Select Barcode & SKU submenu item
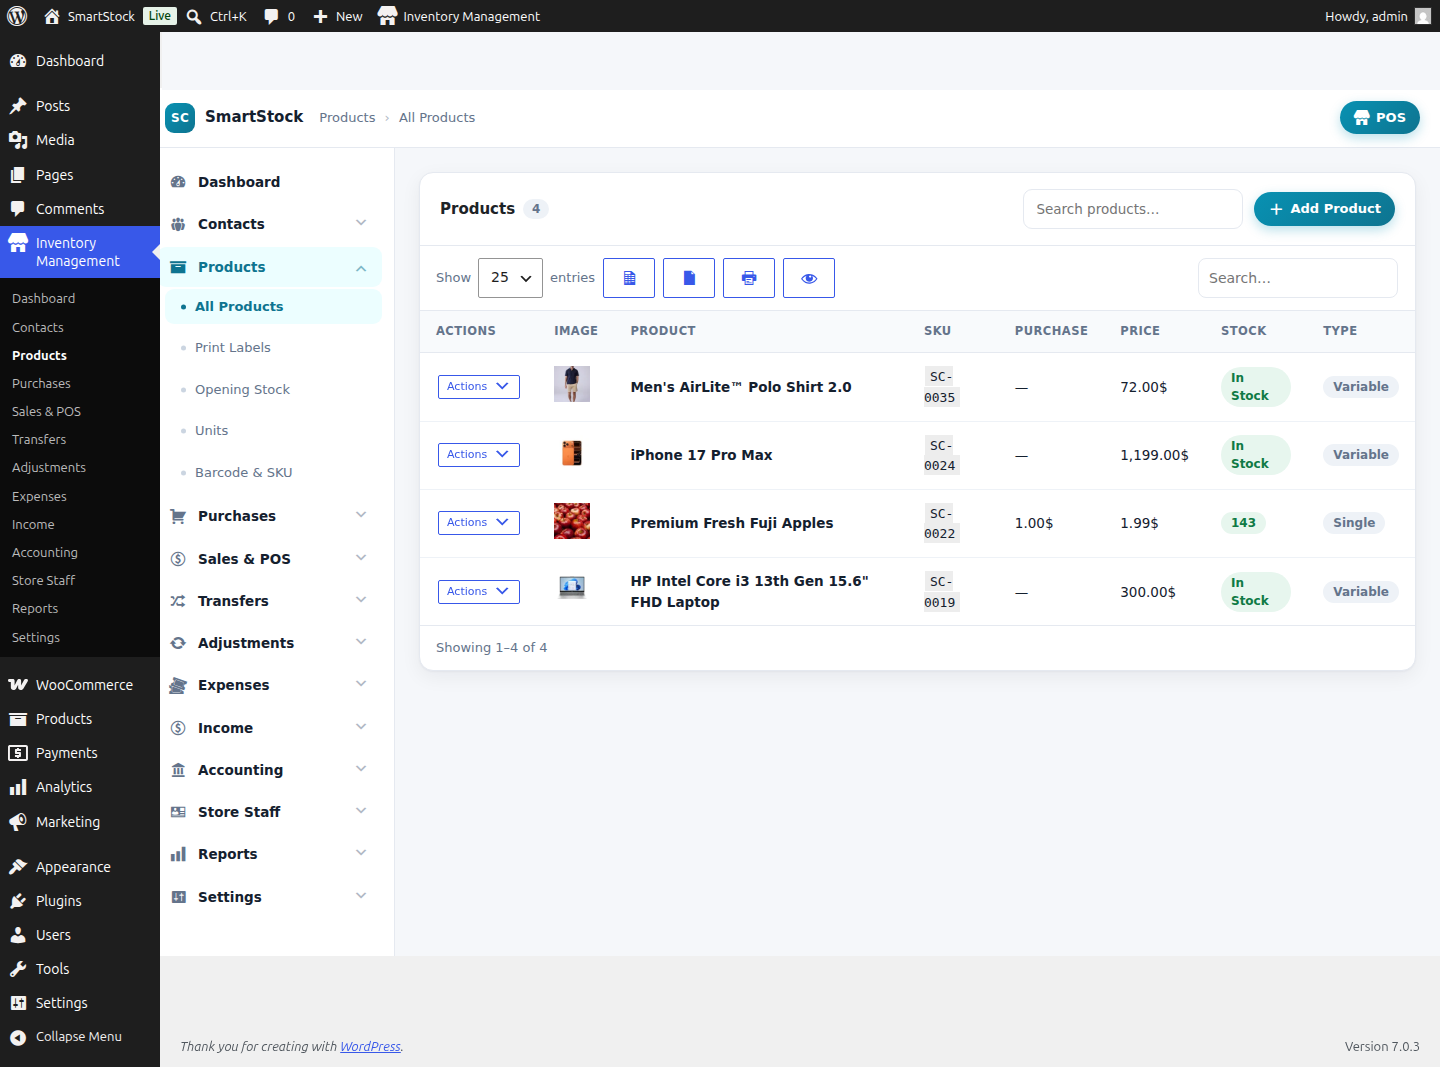This screenshot has height=1067, width=1440. (x=243, y=473)
